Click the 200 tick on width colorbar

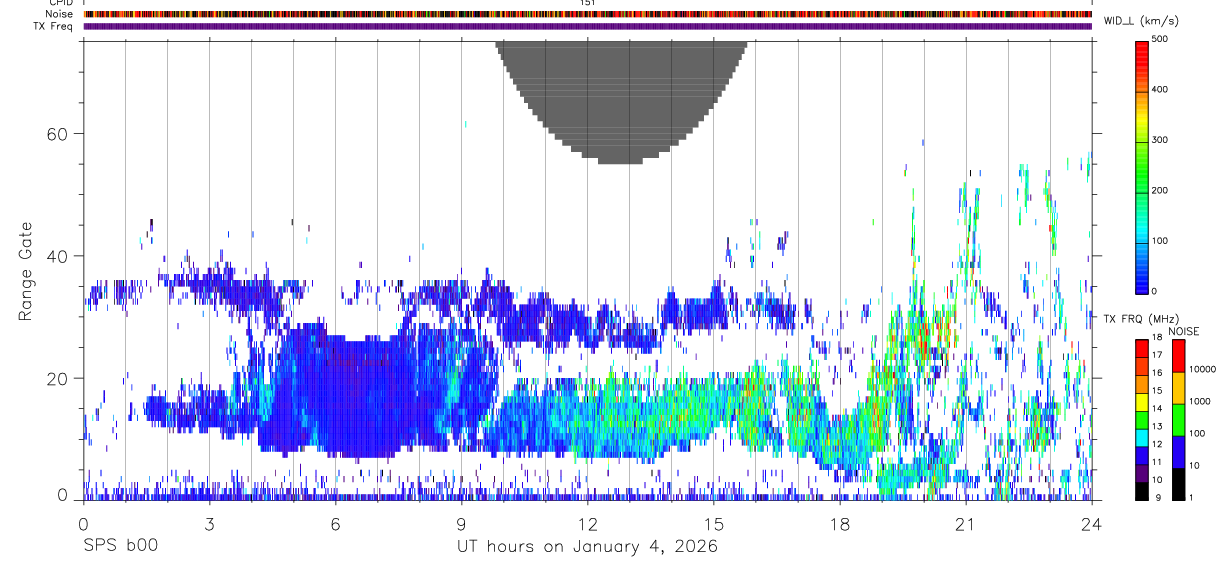tap(1159, 190)
